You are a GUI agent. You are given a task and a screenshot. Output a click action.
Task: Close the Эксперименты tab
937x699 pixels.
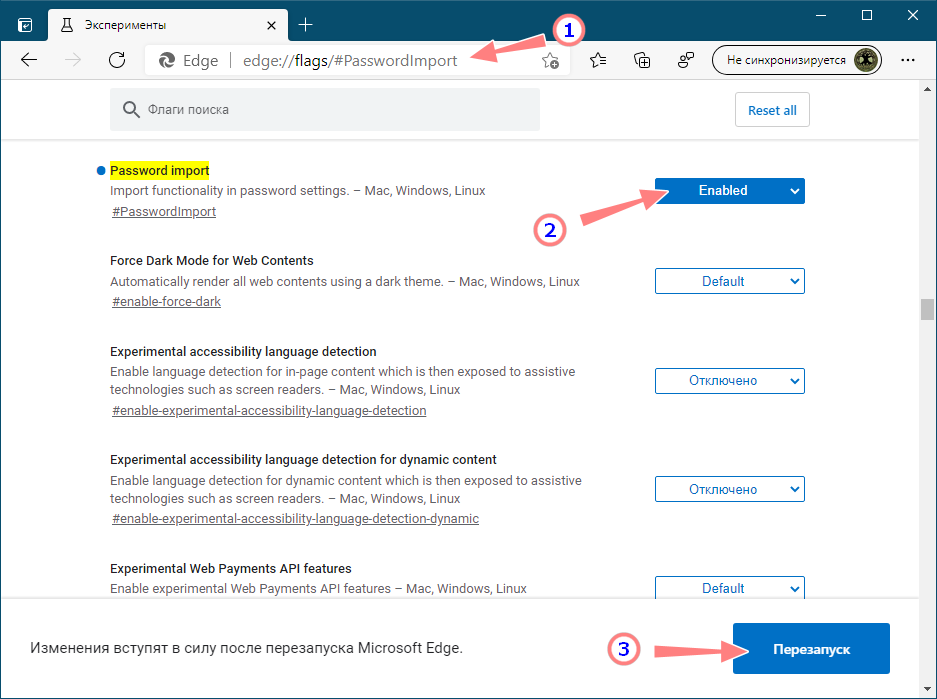coord(271,25)
